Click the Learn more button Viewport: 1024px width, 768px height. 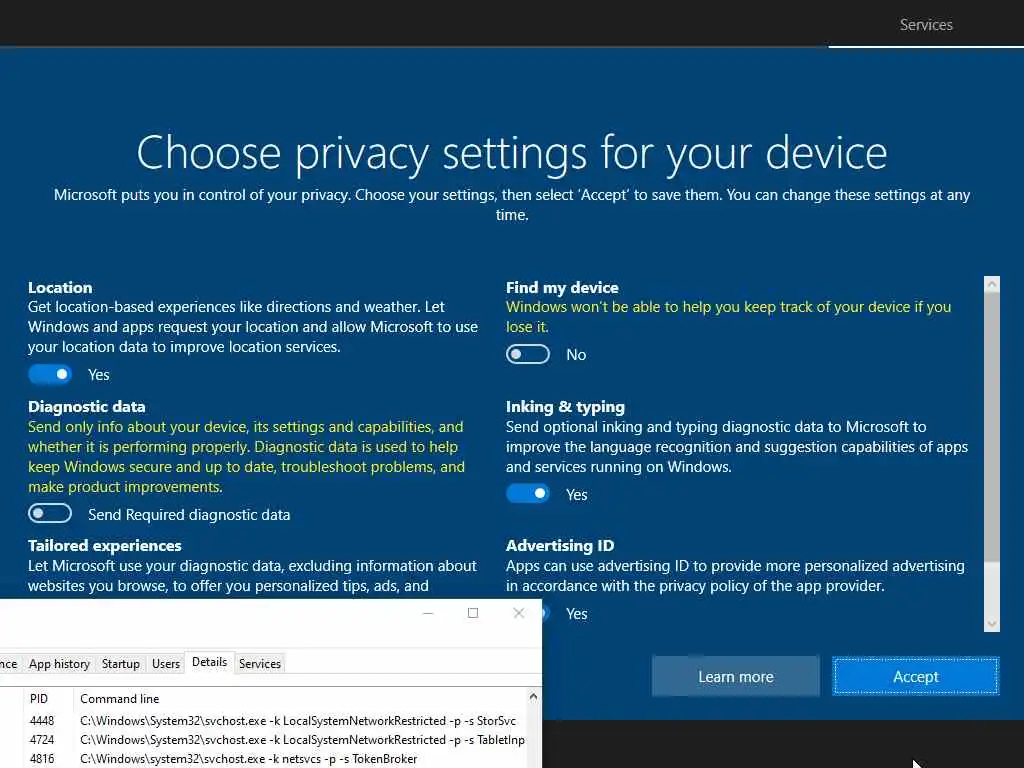(x=735, y=676)
